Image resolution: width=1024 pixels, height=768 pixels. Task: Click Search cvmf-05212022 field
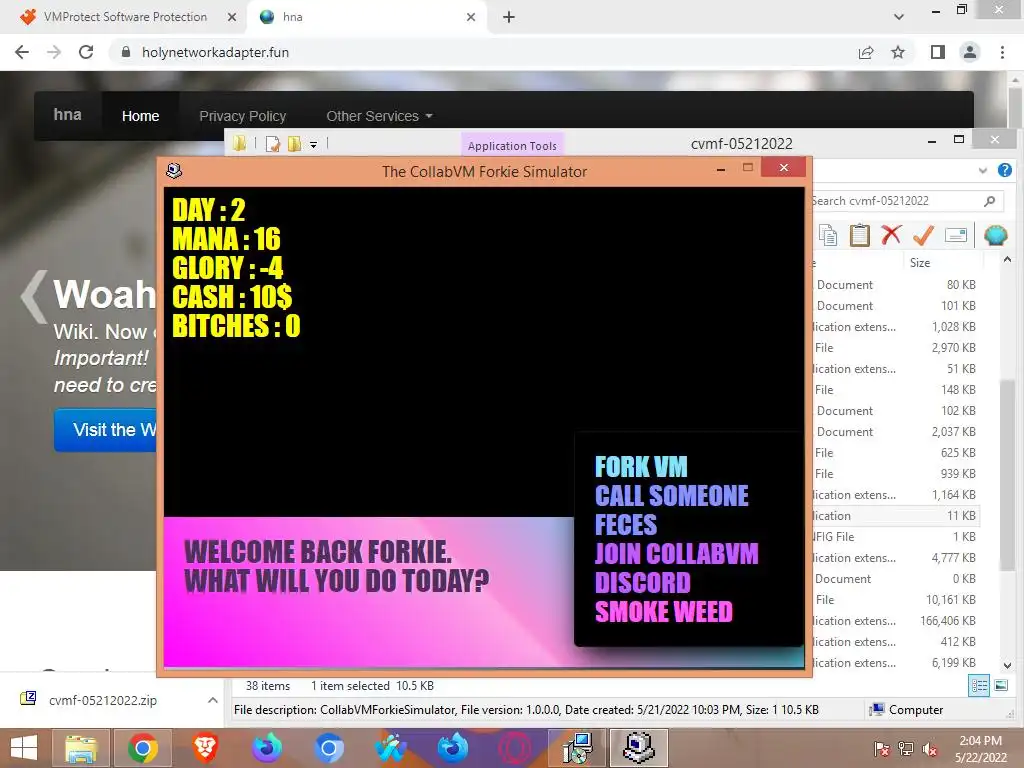[x=895, y=201]
